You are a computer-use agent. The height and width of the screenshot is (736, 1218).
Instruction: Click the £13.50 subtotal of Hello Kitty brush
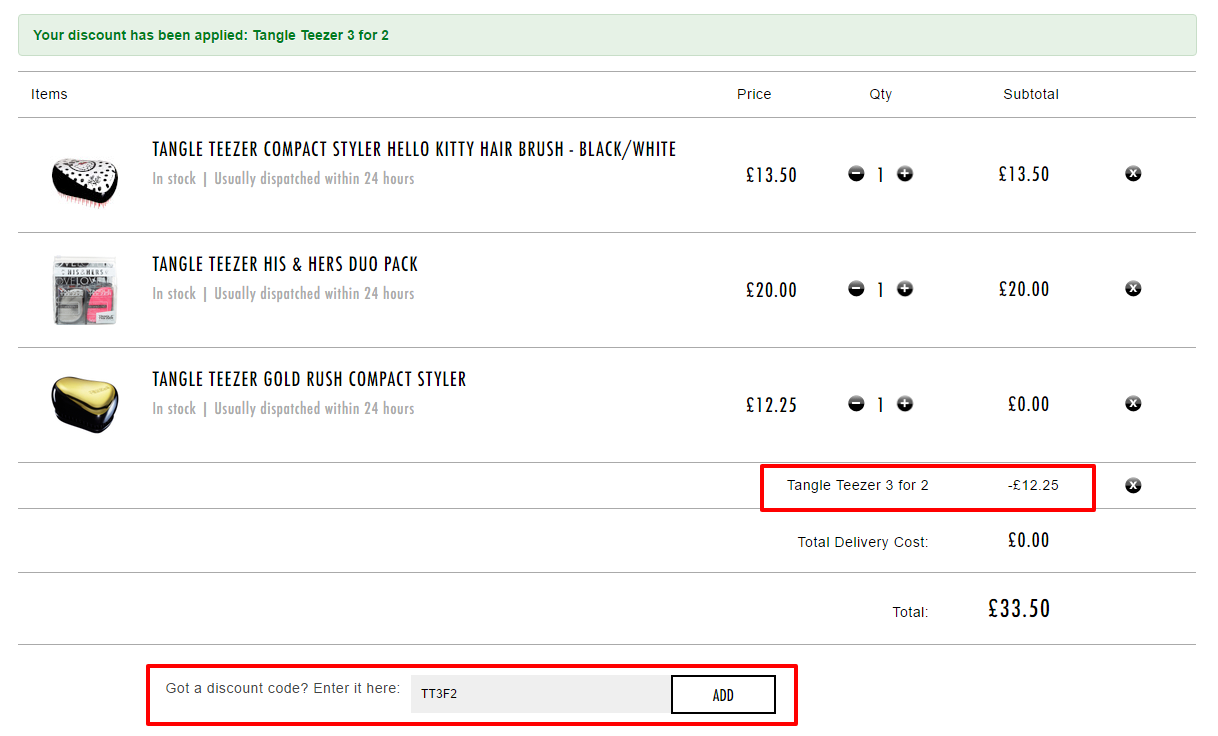click(1024, 175)
